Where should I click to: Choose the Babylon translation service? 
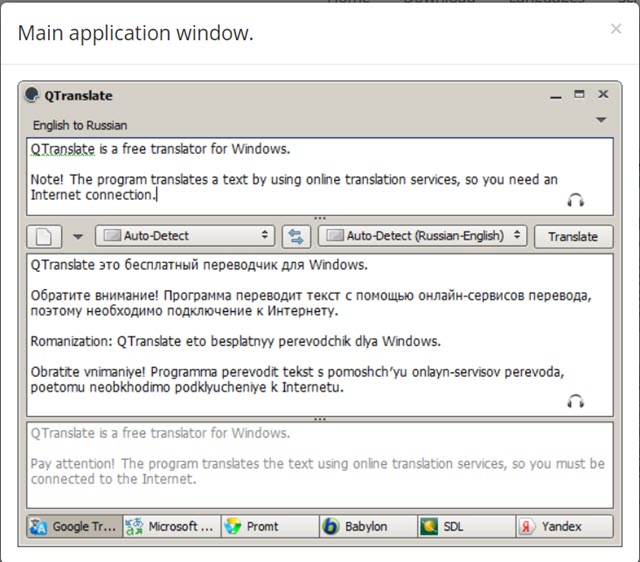(x=369, y=526)
